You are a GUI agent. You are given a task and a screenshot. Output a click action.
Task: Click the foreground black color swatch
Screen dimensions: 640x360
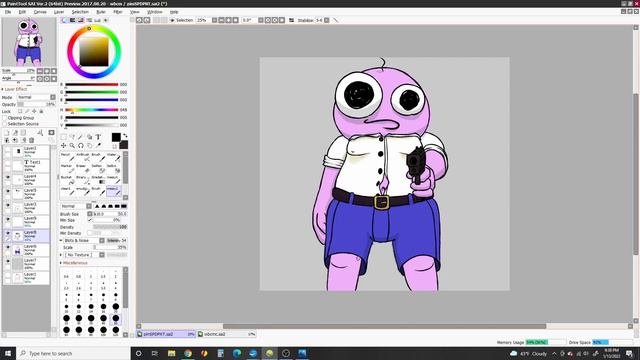[116, 137]
